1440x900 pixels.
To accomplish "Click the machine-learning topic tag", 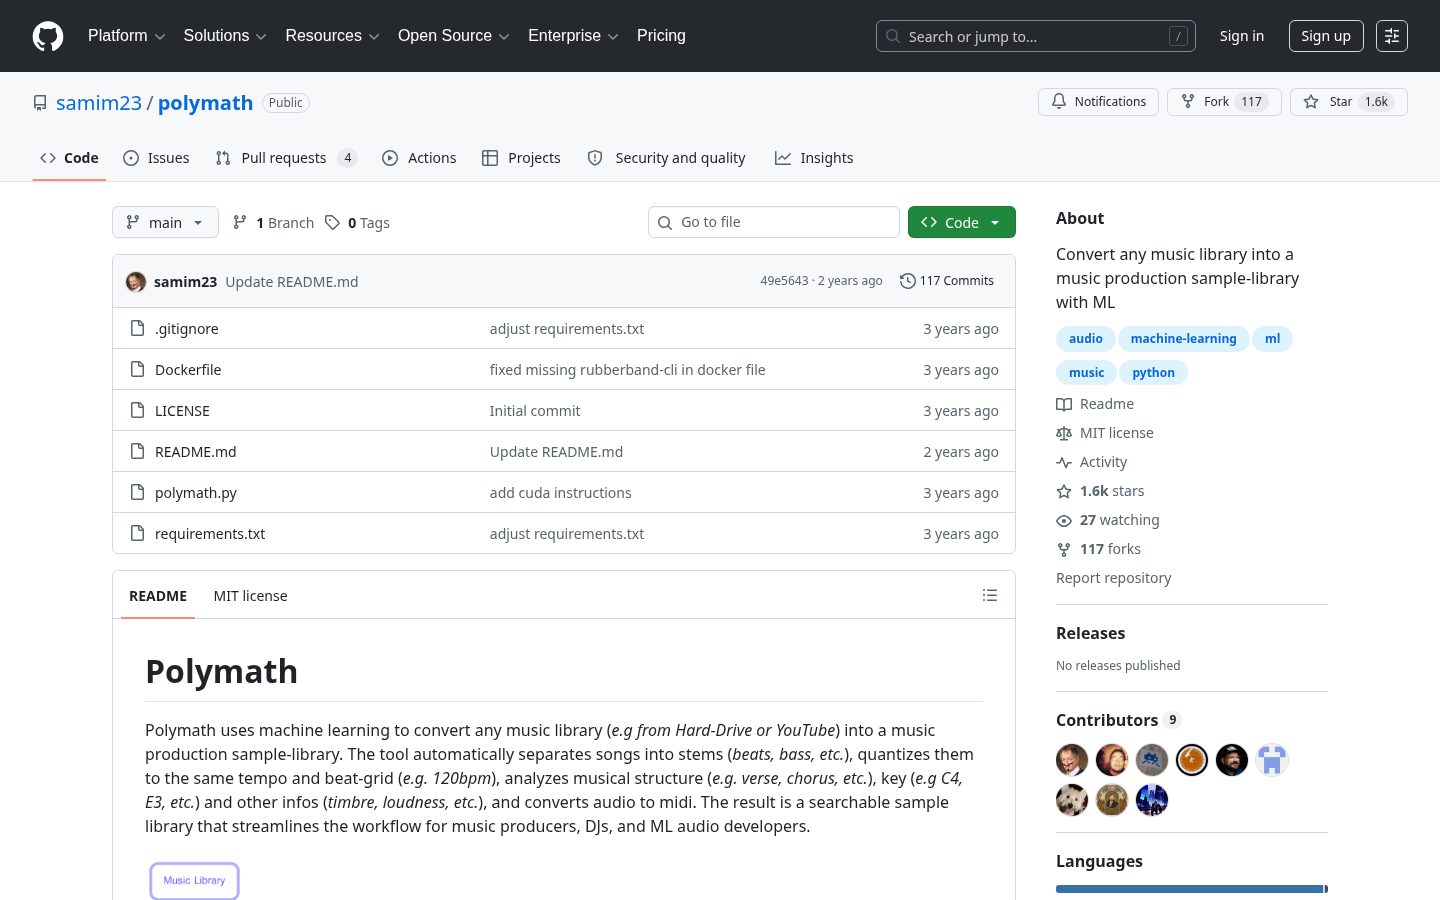I will (x=1183, y=339).
